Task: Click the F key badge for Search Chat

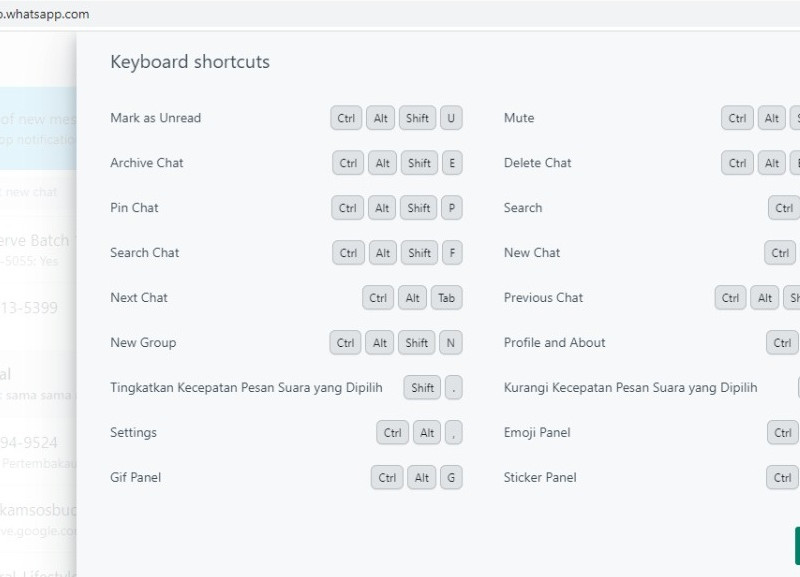Action: 452,253
